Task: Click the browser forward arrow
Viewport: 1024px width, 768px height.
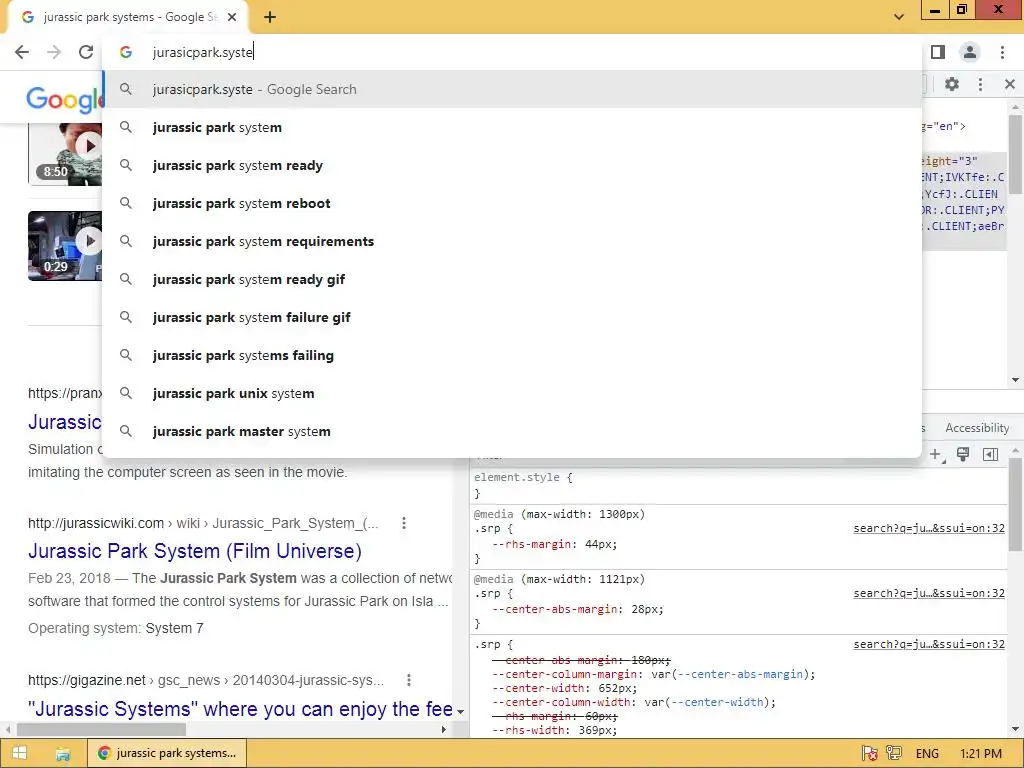Action: [x=54, y=52]
